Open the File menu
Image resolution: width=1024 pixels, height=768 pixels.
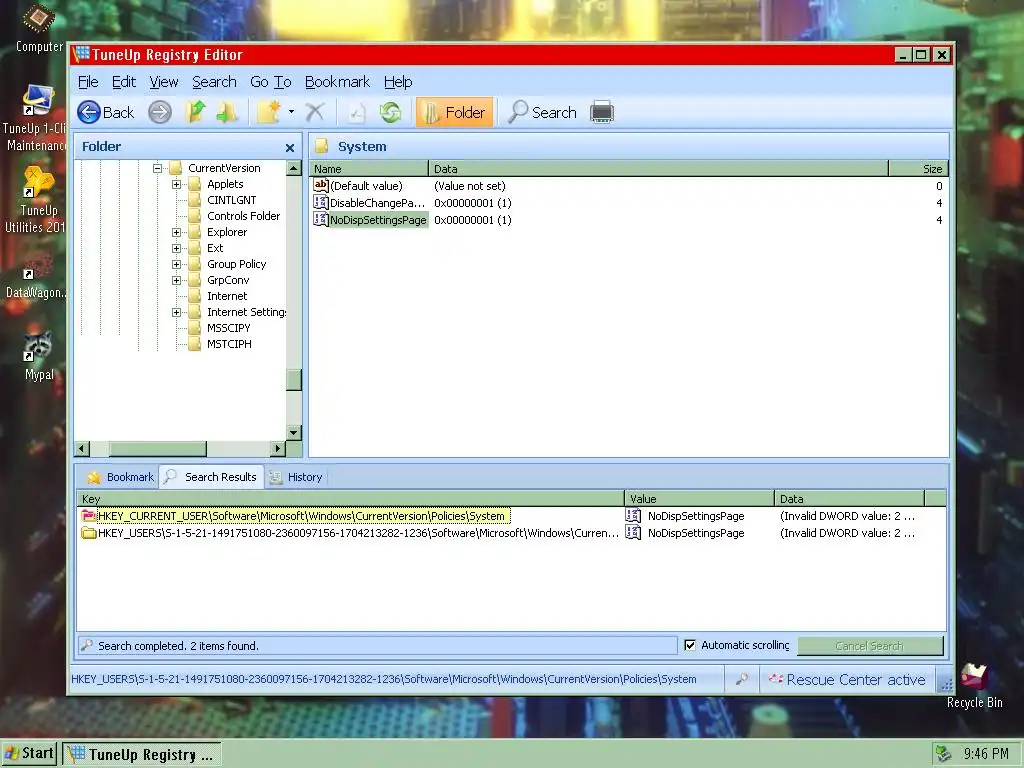[88, 82]
